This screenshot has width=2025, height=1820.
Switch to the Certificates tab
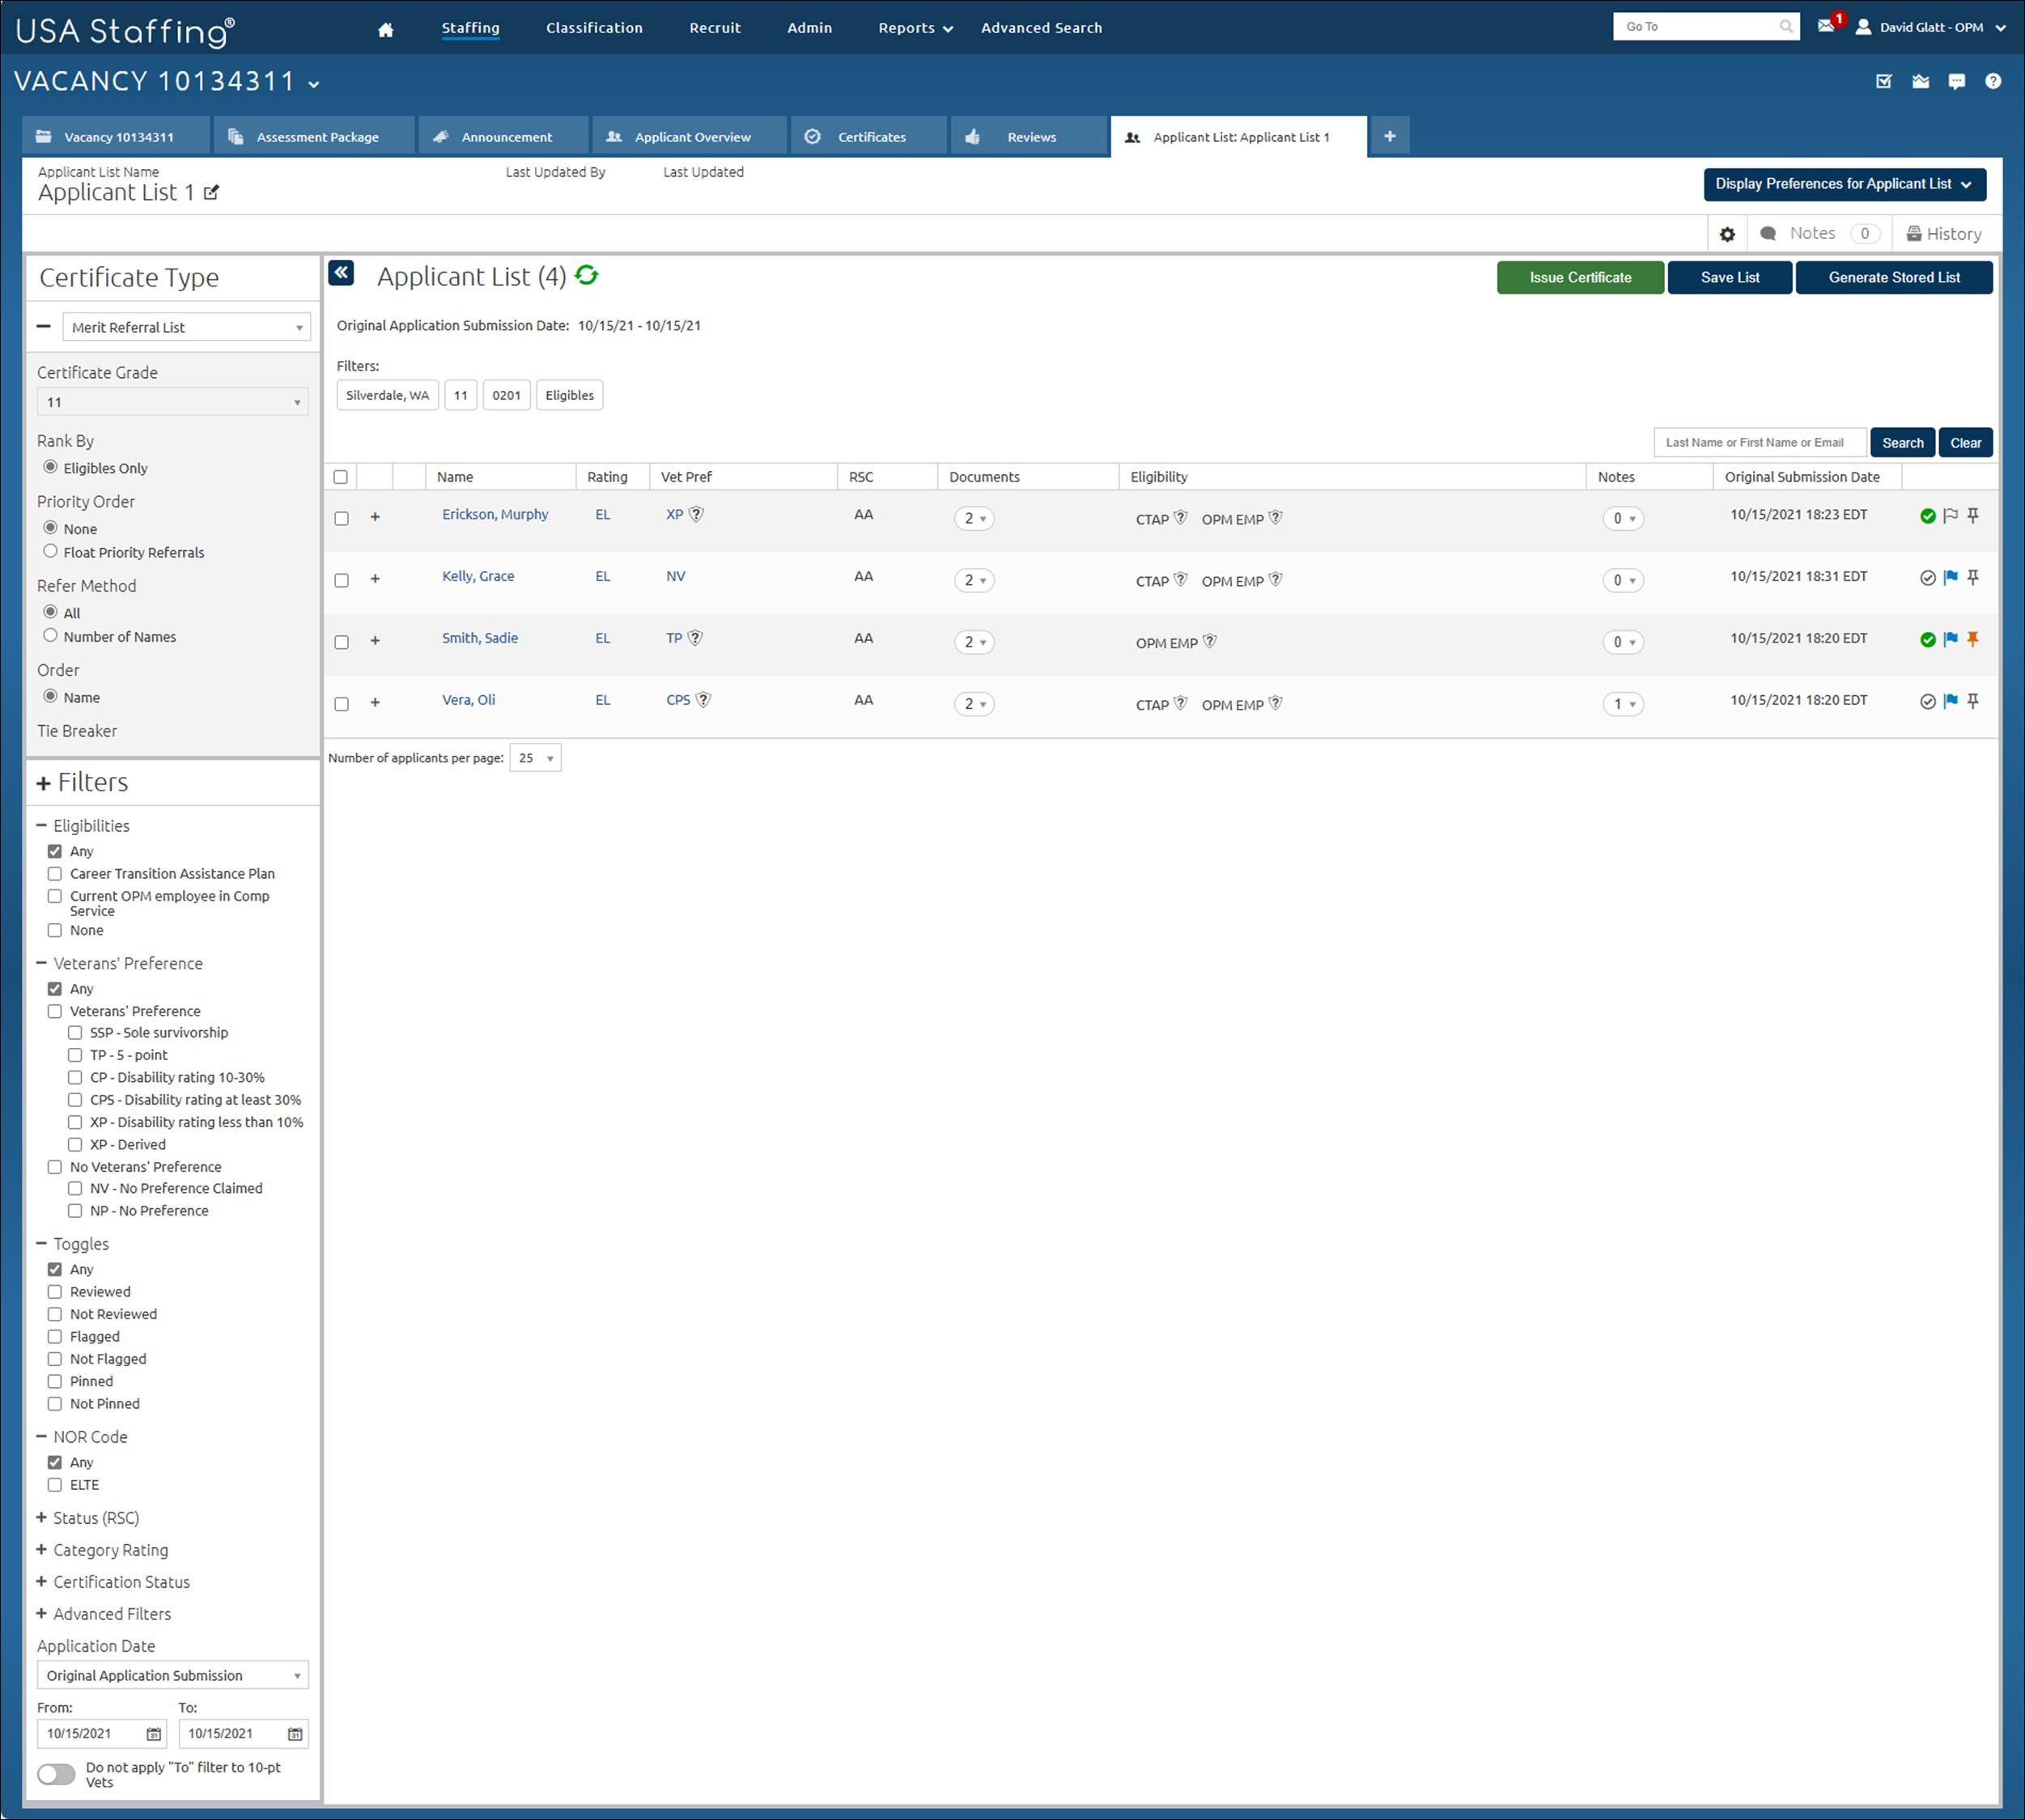[x=869, y=136]
